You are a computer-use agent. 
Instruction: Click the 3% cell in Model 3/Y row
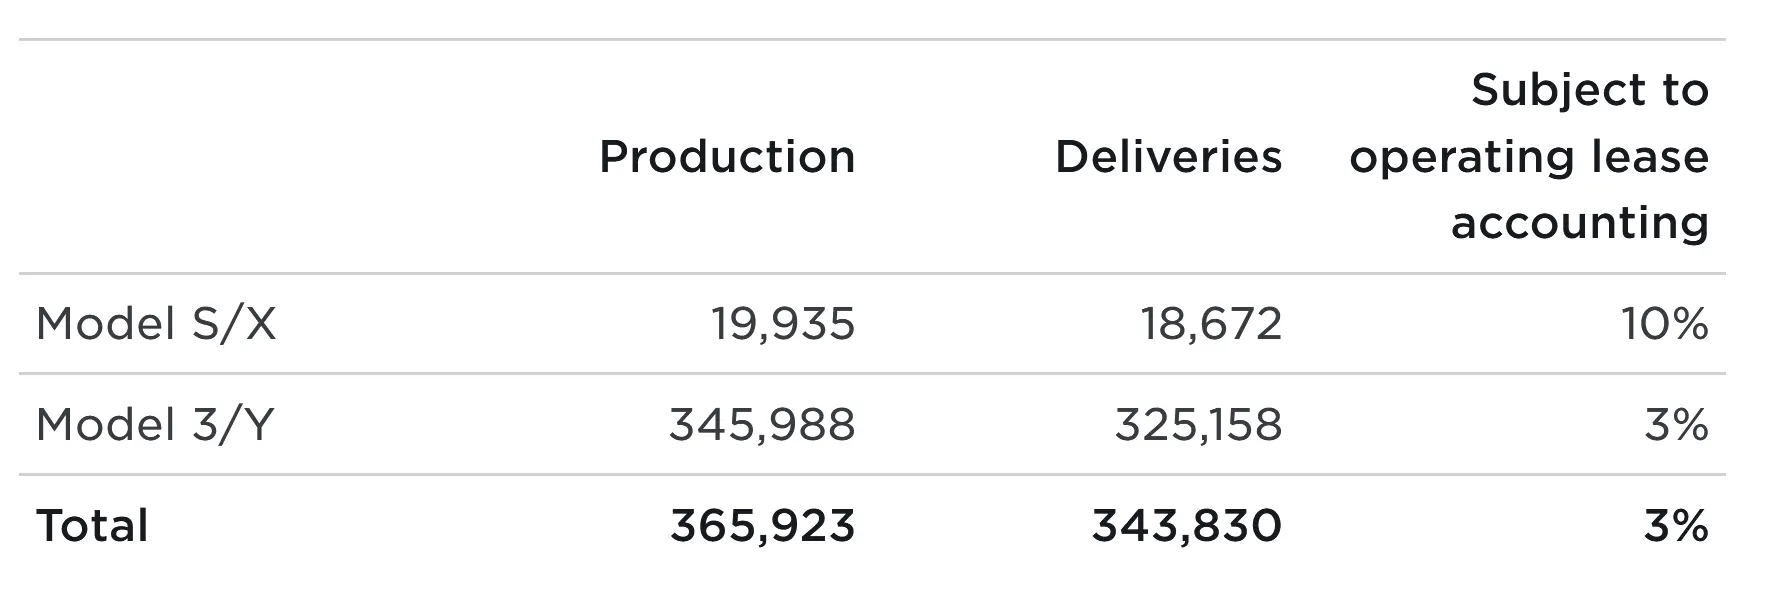pyautogui.click(x=1676, y=425)
